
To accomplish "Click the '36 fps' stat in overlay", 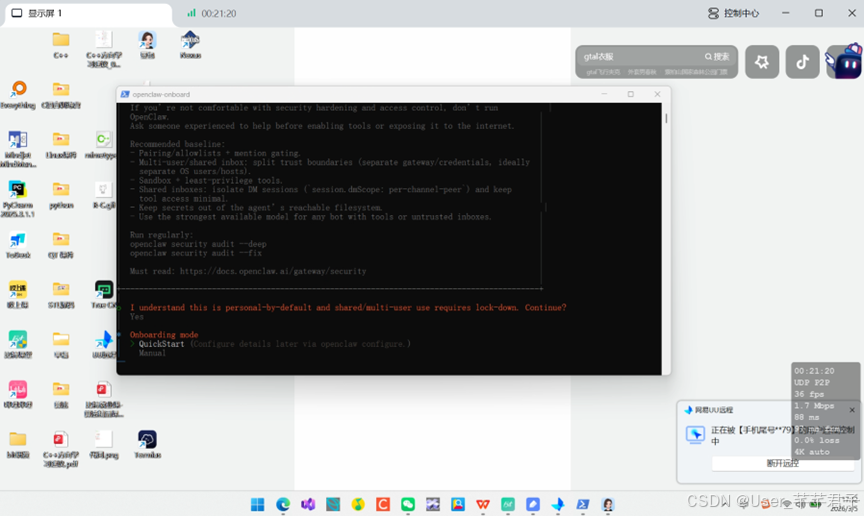I will (x=809, y=394).
